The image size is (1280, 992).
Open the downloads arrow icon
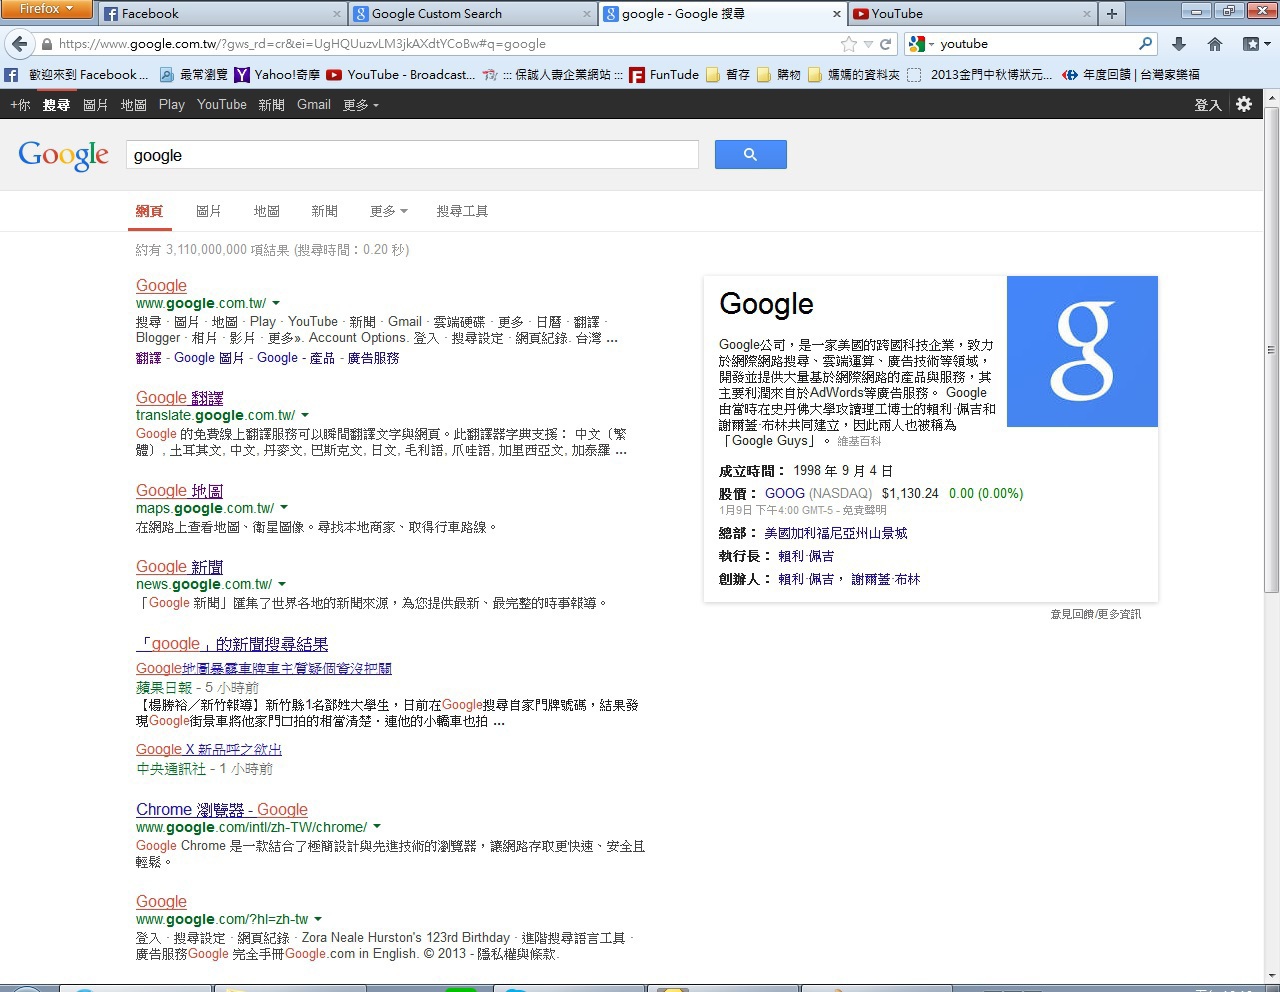click(1179, 44)
